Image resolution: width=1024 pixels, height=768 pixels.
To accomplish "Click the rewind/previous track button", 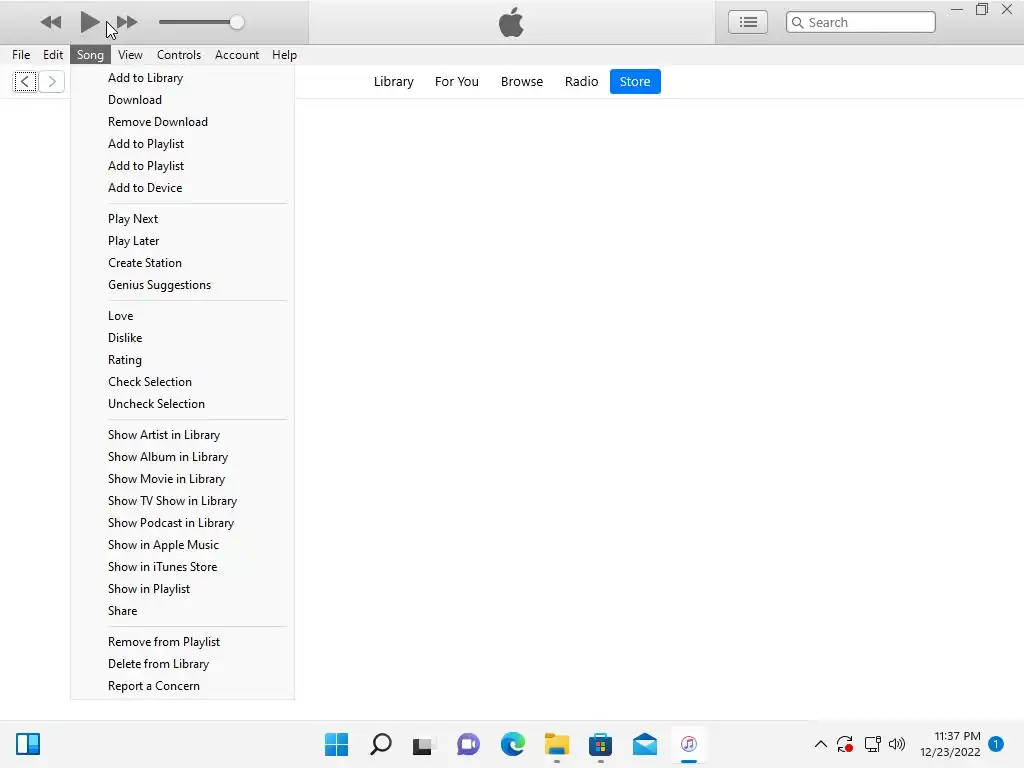I will click(x=50, y=22).
